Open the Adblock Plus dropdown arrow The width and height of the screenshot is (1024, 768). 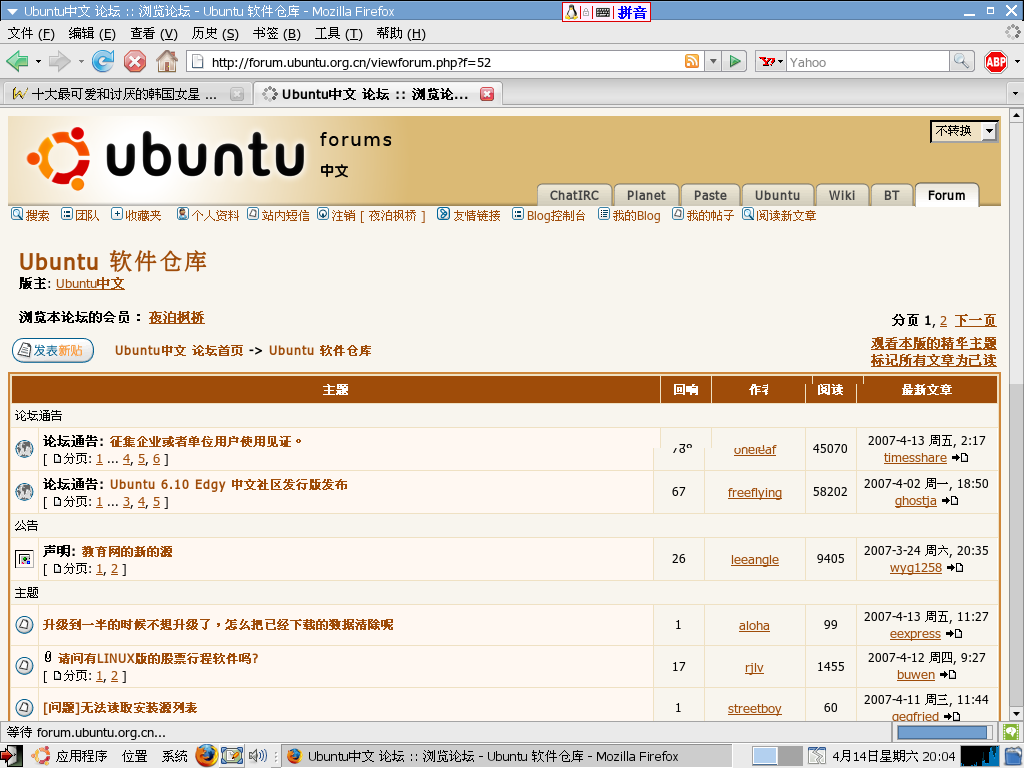(1017, 62)
